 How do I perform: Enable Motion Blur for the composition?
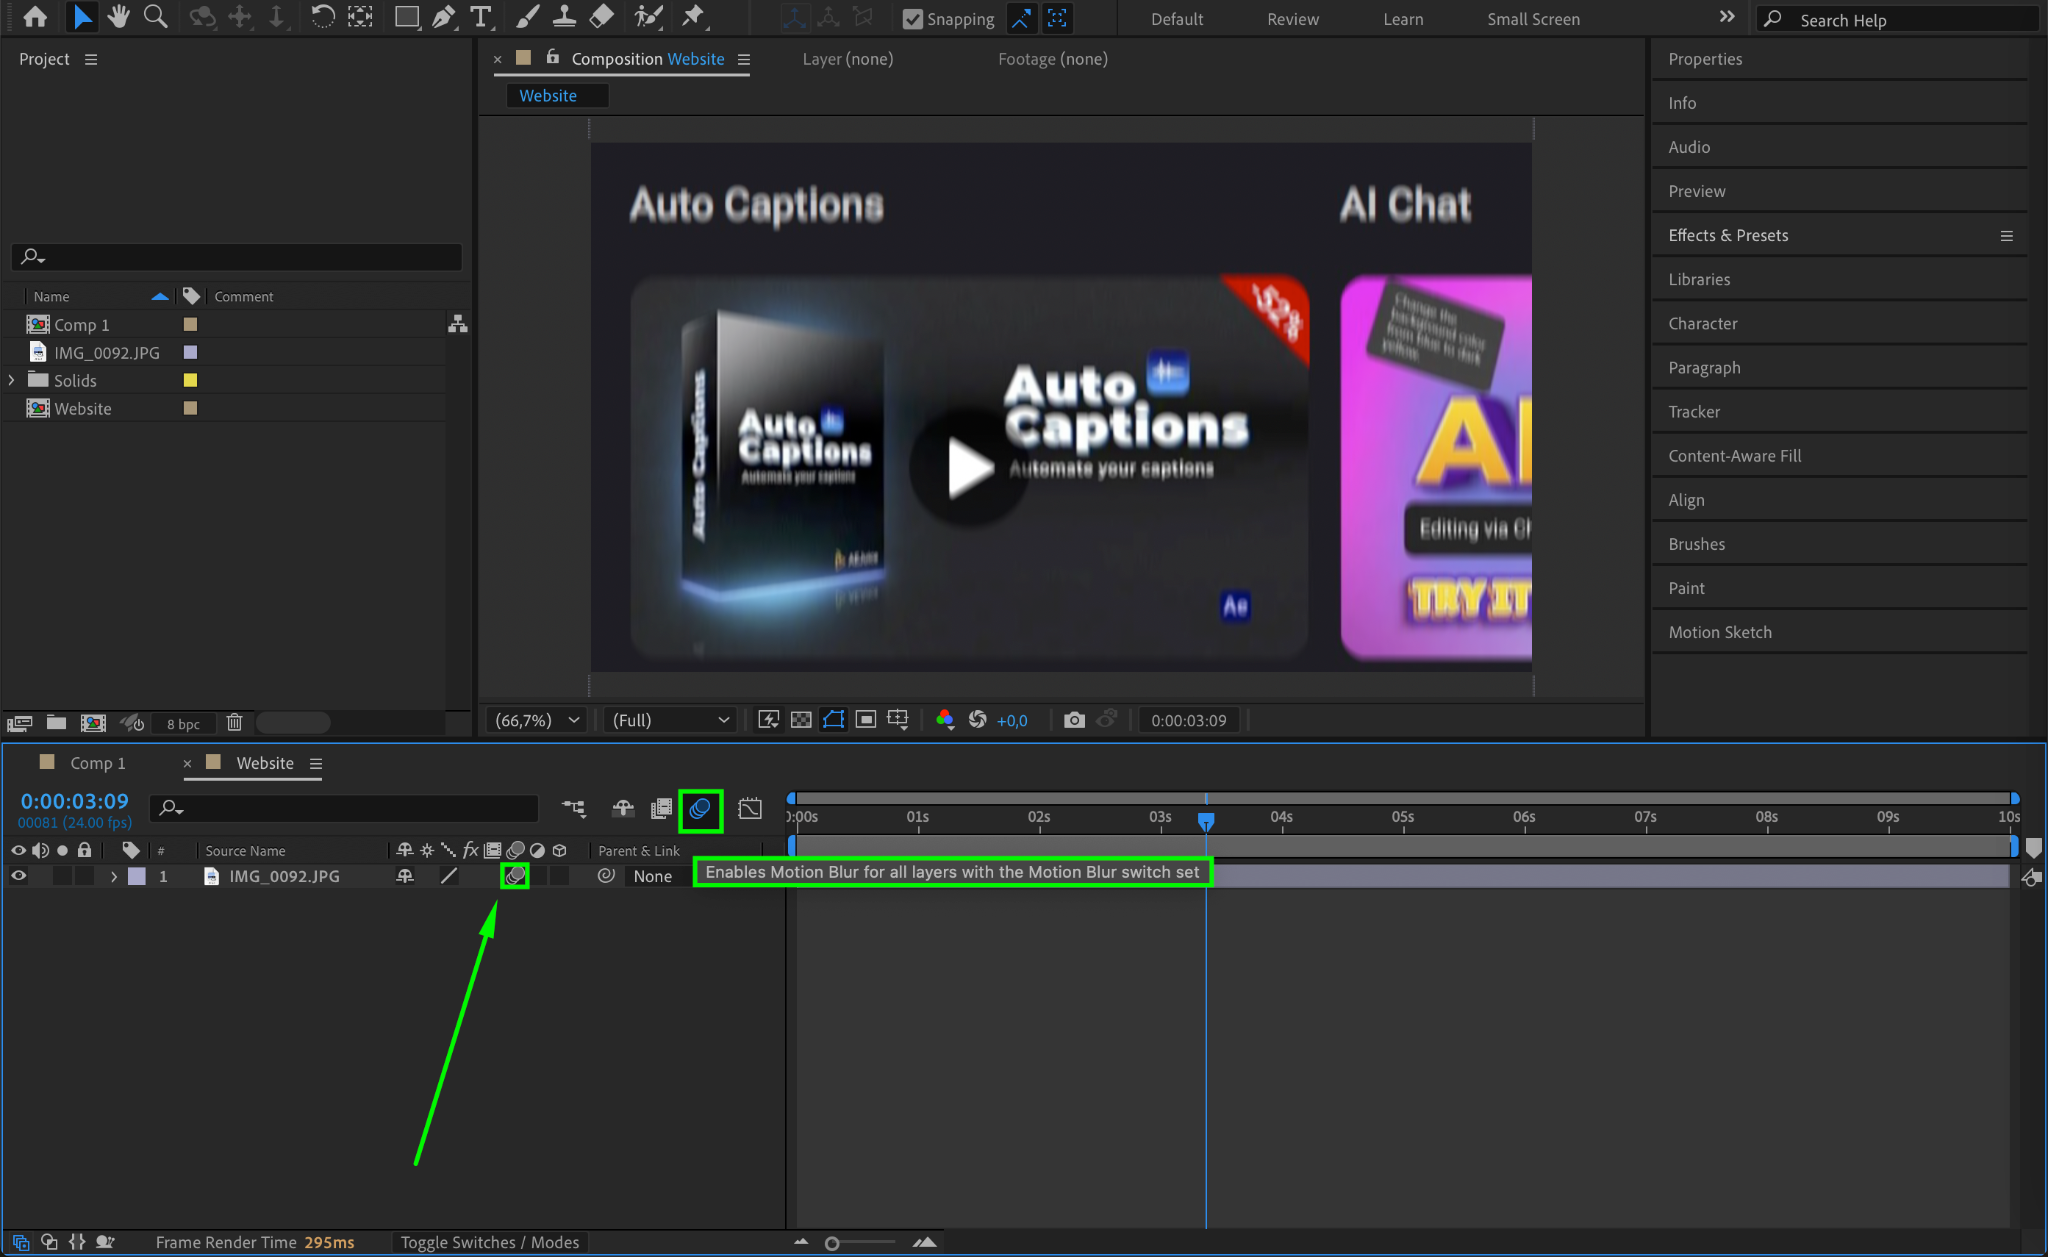pos(700,809)
